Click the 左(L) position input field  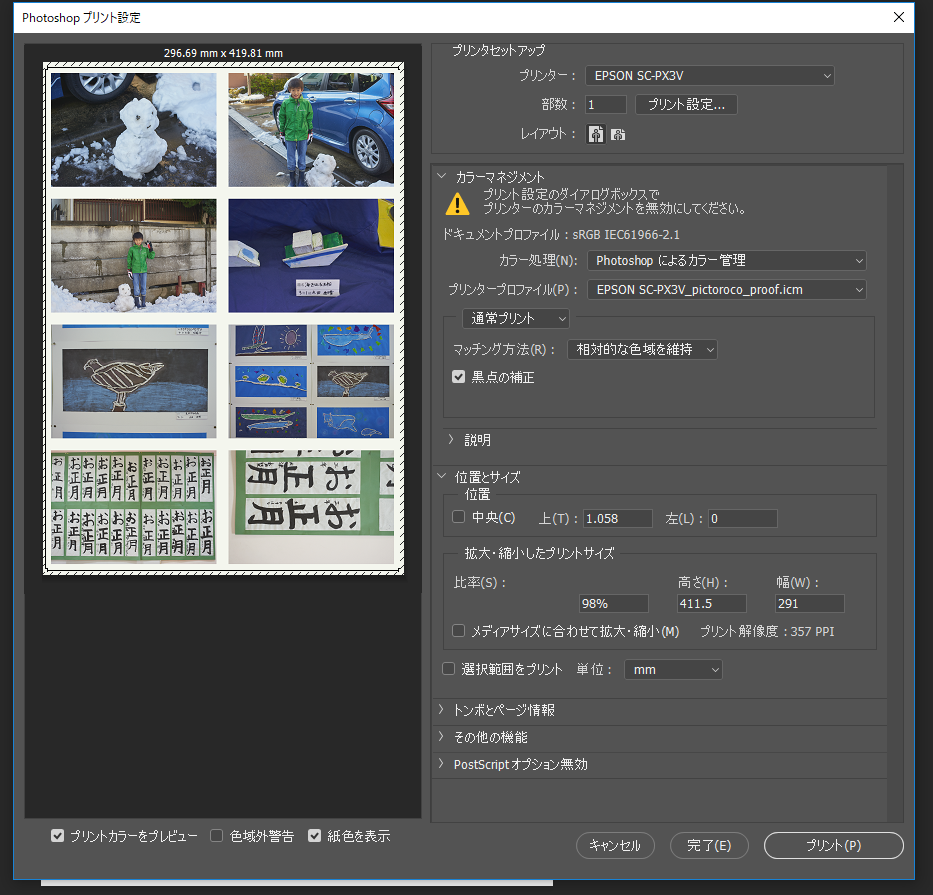point(743,518)
